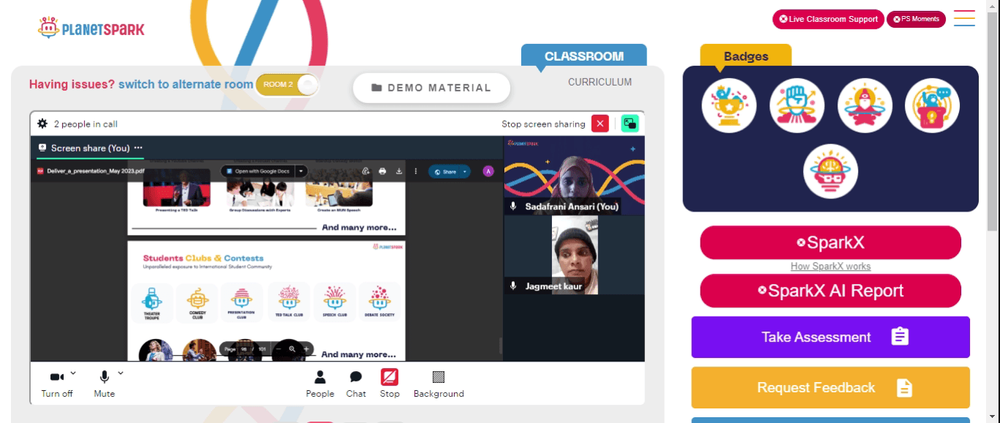Click Jagmeet kaur video tile
The height and width of the screenshot is (423, 1000).
tap(574, 255)
